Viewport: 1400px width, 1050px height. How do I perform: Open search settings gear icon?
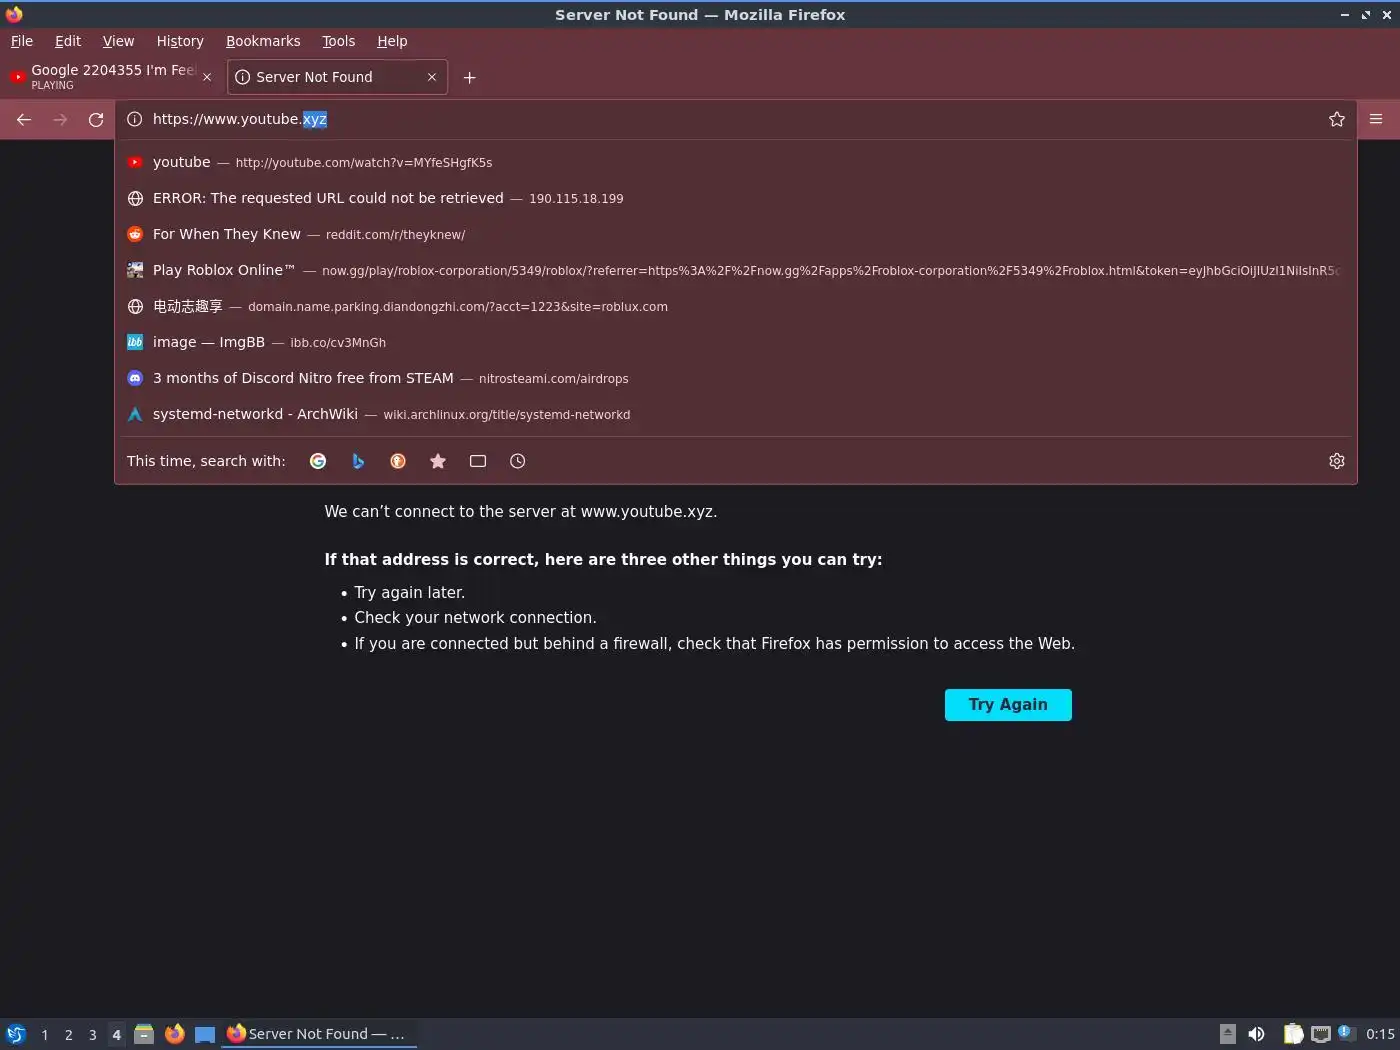1337,461
